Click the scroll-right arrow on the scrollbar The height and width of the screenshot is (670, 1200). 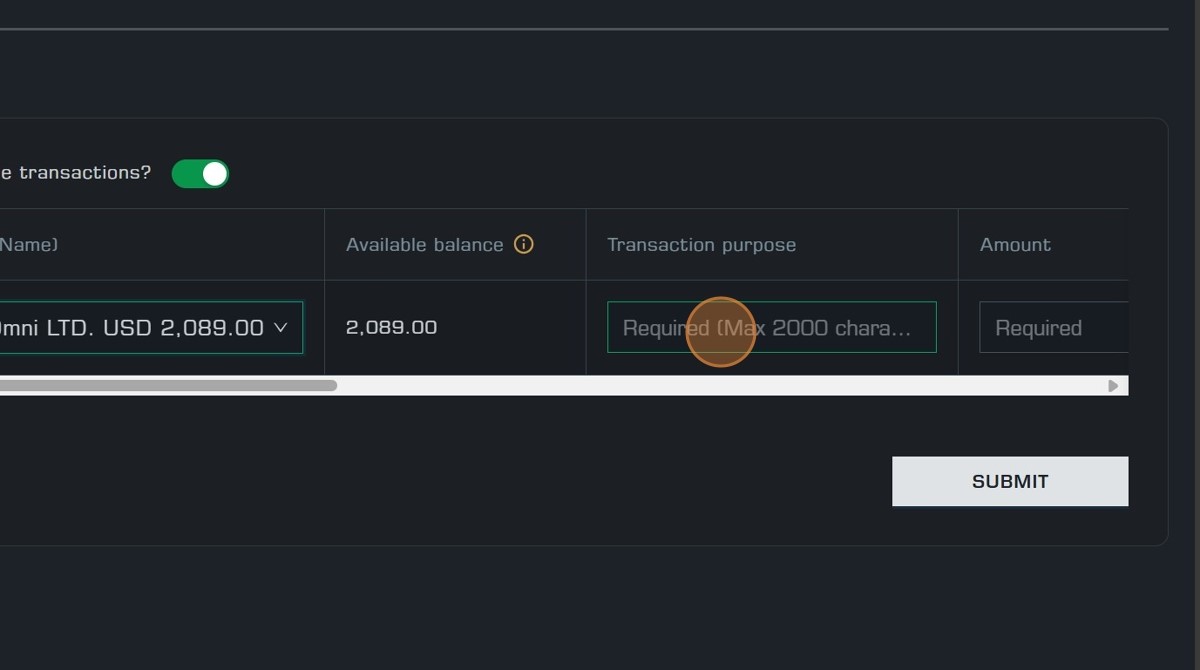[1112, 386]
